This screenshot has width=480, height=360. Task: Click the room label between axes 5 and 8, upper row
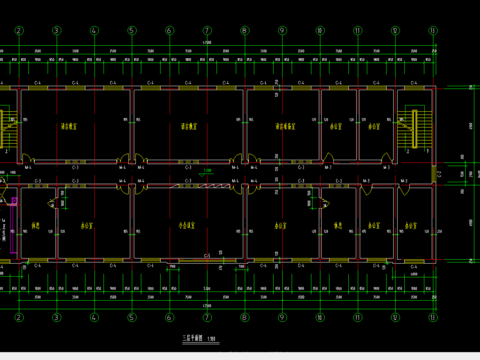[189, 126]
